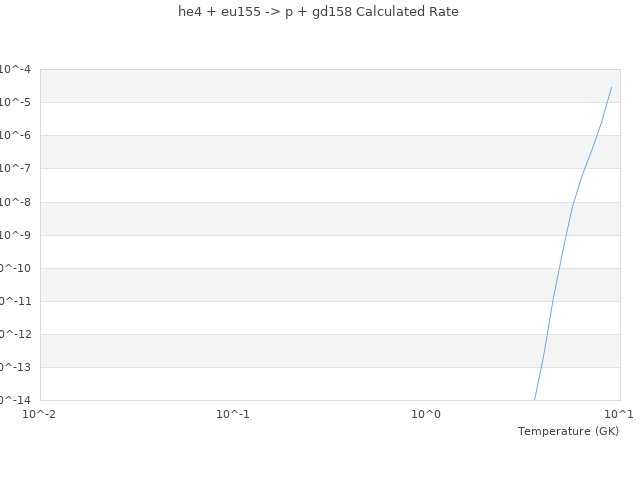Click the 10^-6 y-axis tick label
This screenshot has width=640, height=480.
click(15, 135)
